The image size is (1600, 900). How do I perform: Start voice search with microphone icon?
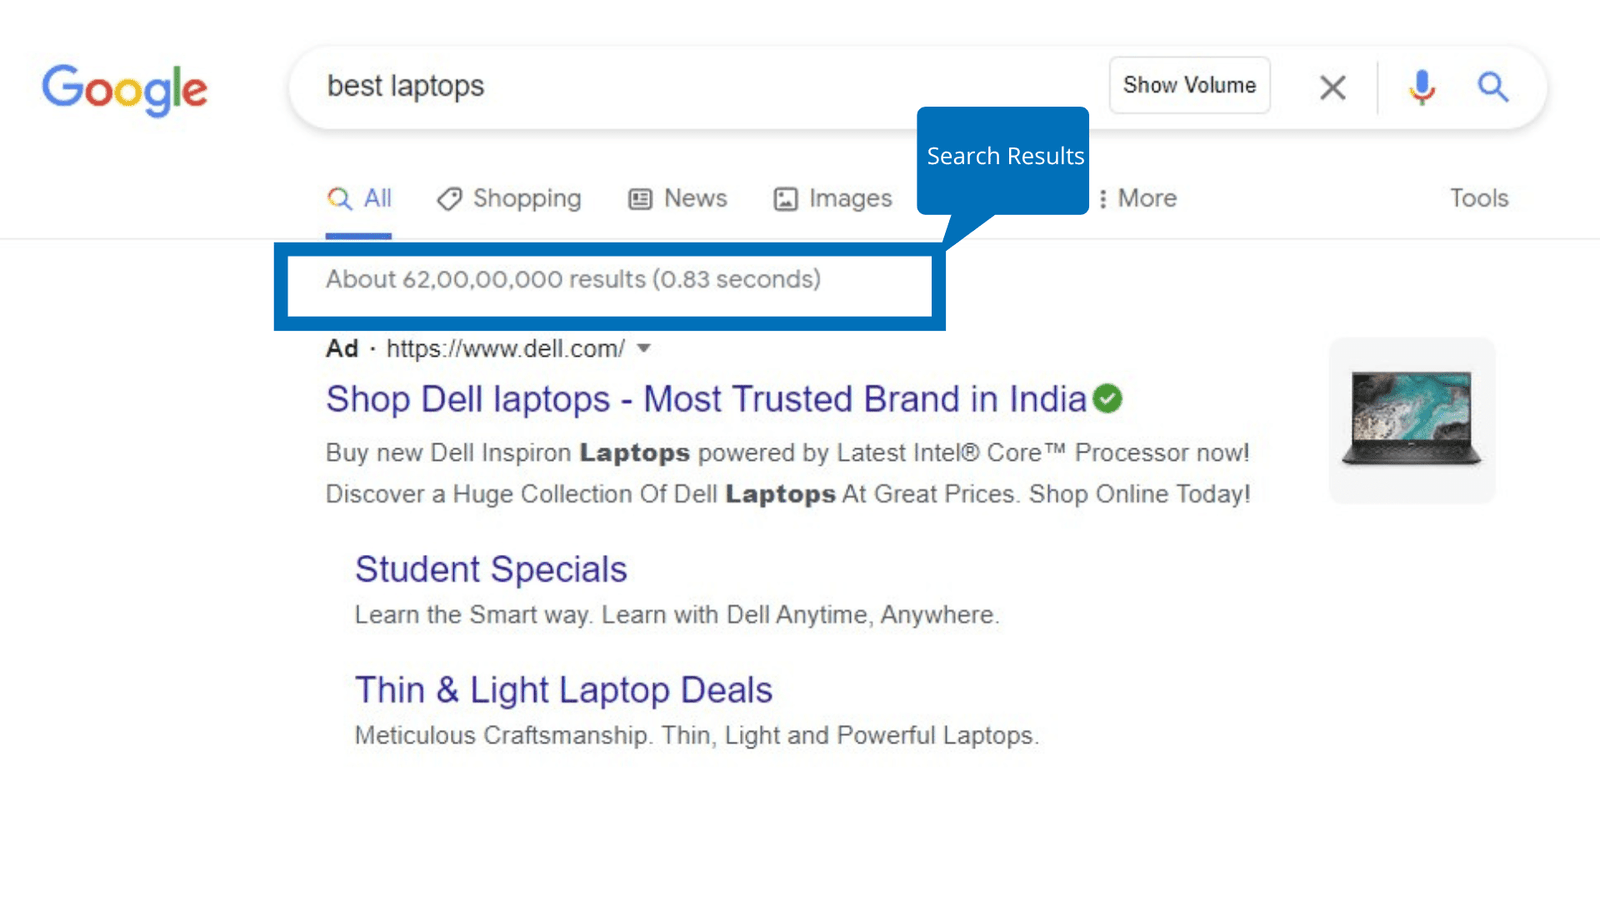(1421, 87)
